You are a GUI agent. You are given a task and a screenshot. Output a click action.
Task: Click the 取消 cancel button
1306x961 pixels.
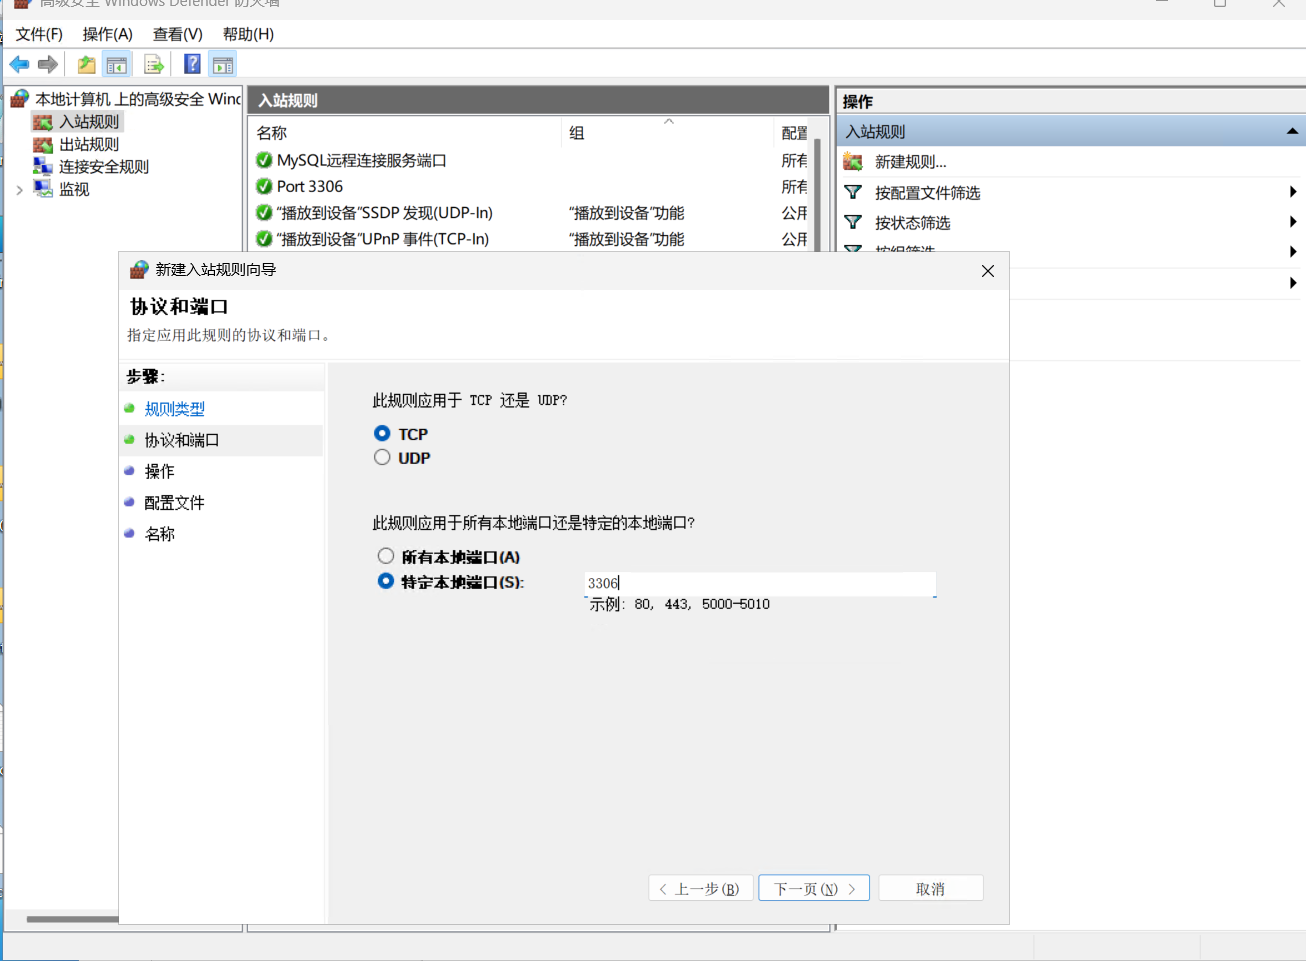click(x=930, y=888)
